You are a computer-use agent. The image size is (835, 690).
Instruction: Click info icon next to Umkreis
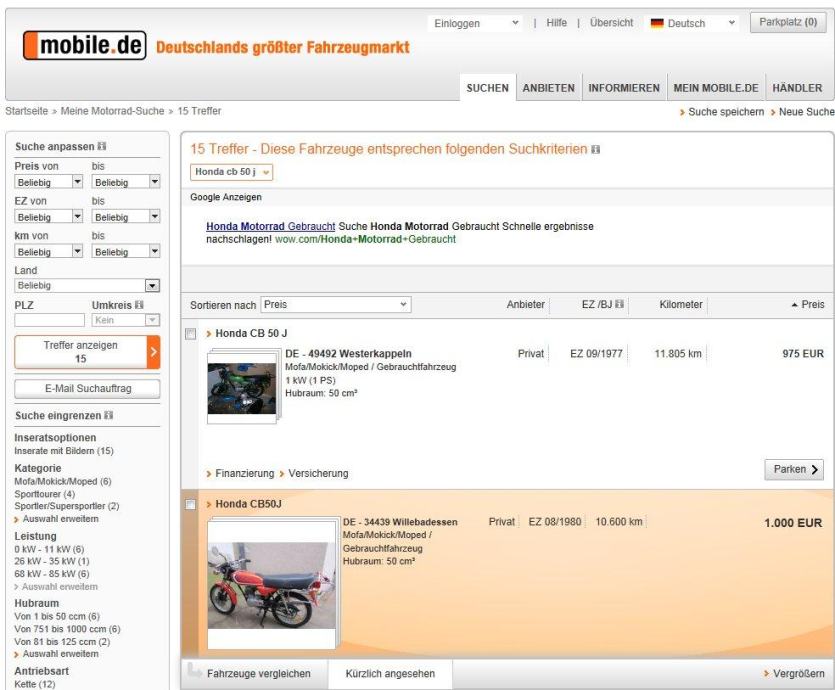click(x=139, y=305)
